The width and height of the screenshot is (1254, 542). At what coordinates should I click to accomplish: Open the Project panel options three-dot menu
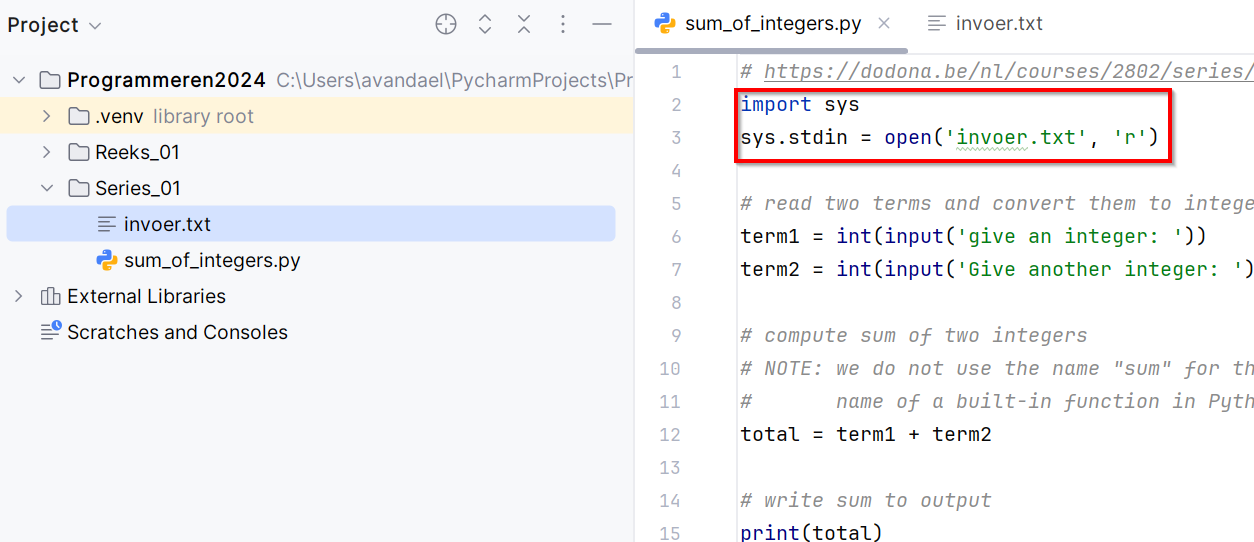tap(563, 25)
